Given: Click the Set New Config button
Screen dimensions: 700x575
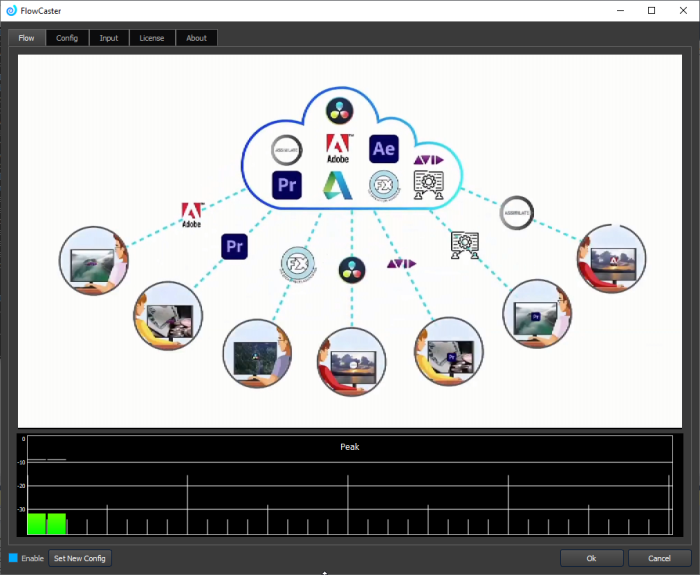Looking at the screenshot, I should click(79, 558).
